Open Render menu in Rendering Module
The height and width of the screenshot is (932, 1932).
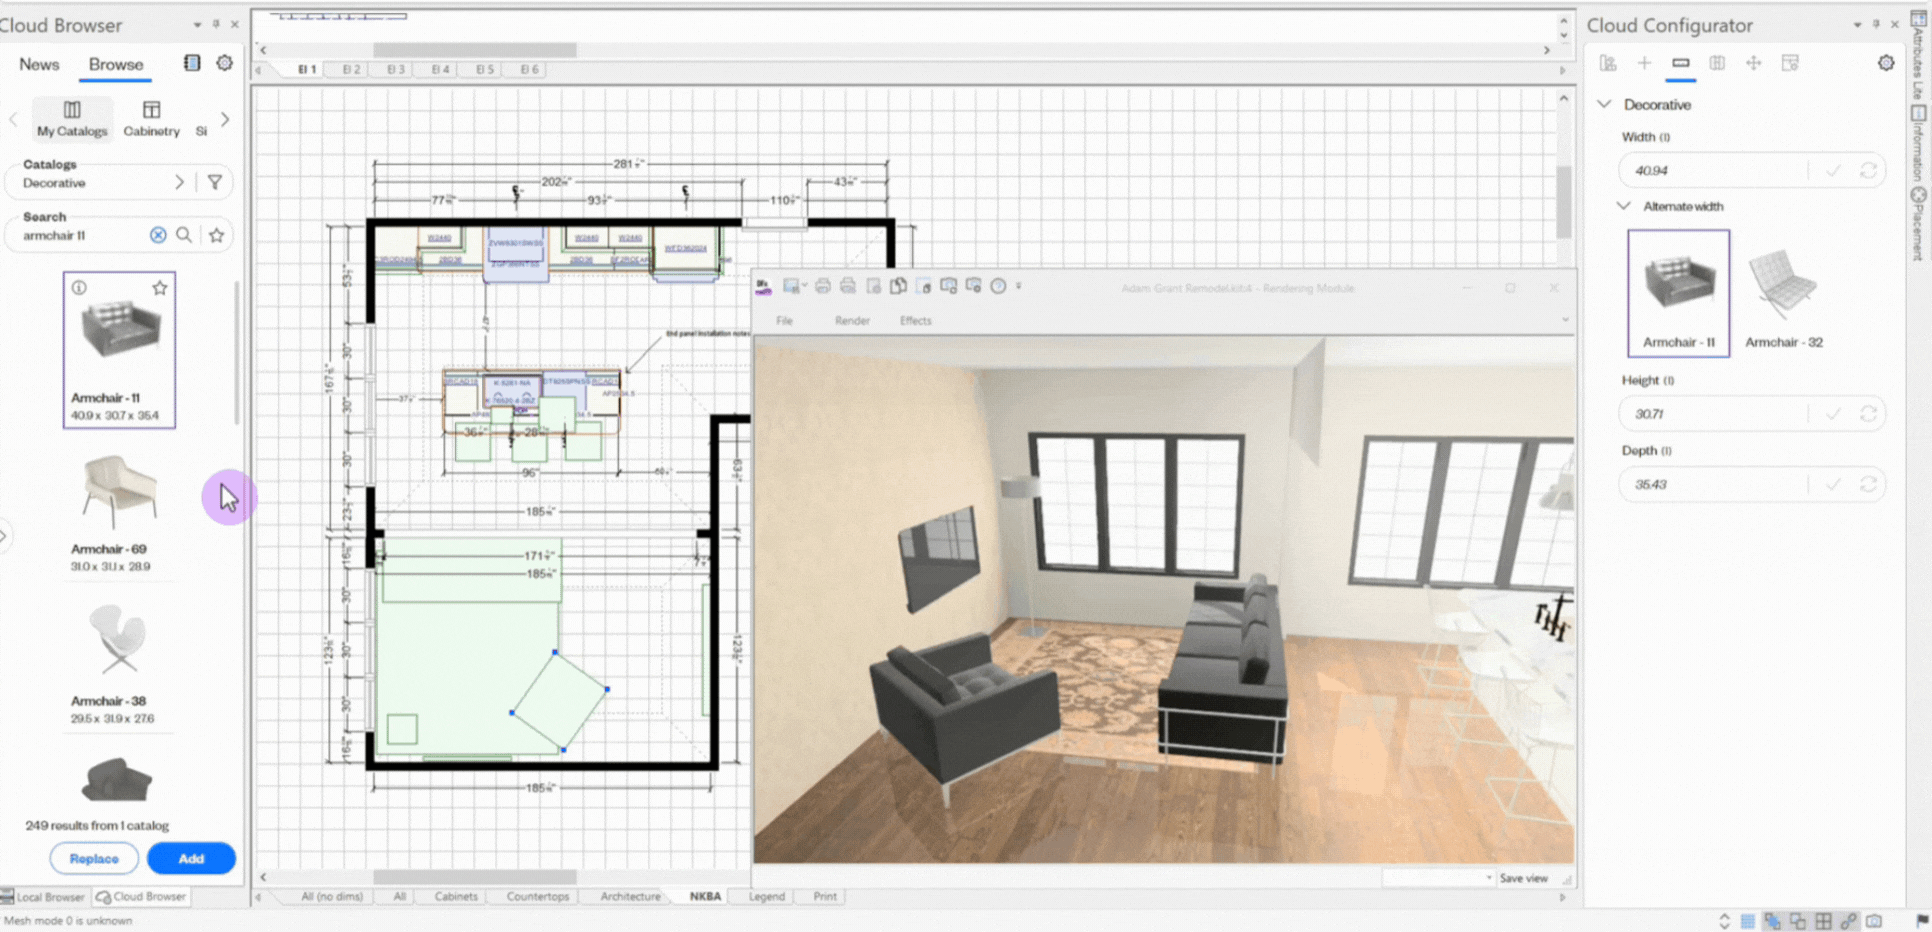pos(852,321)
